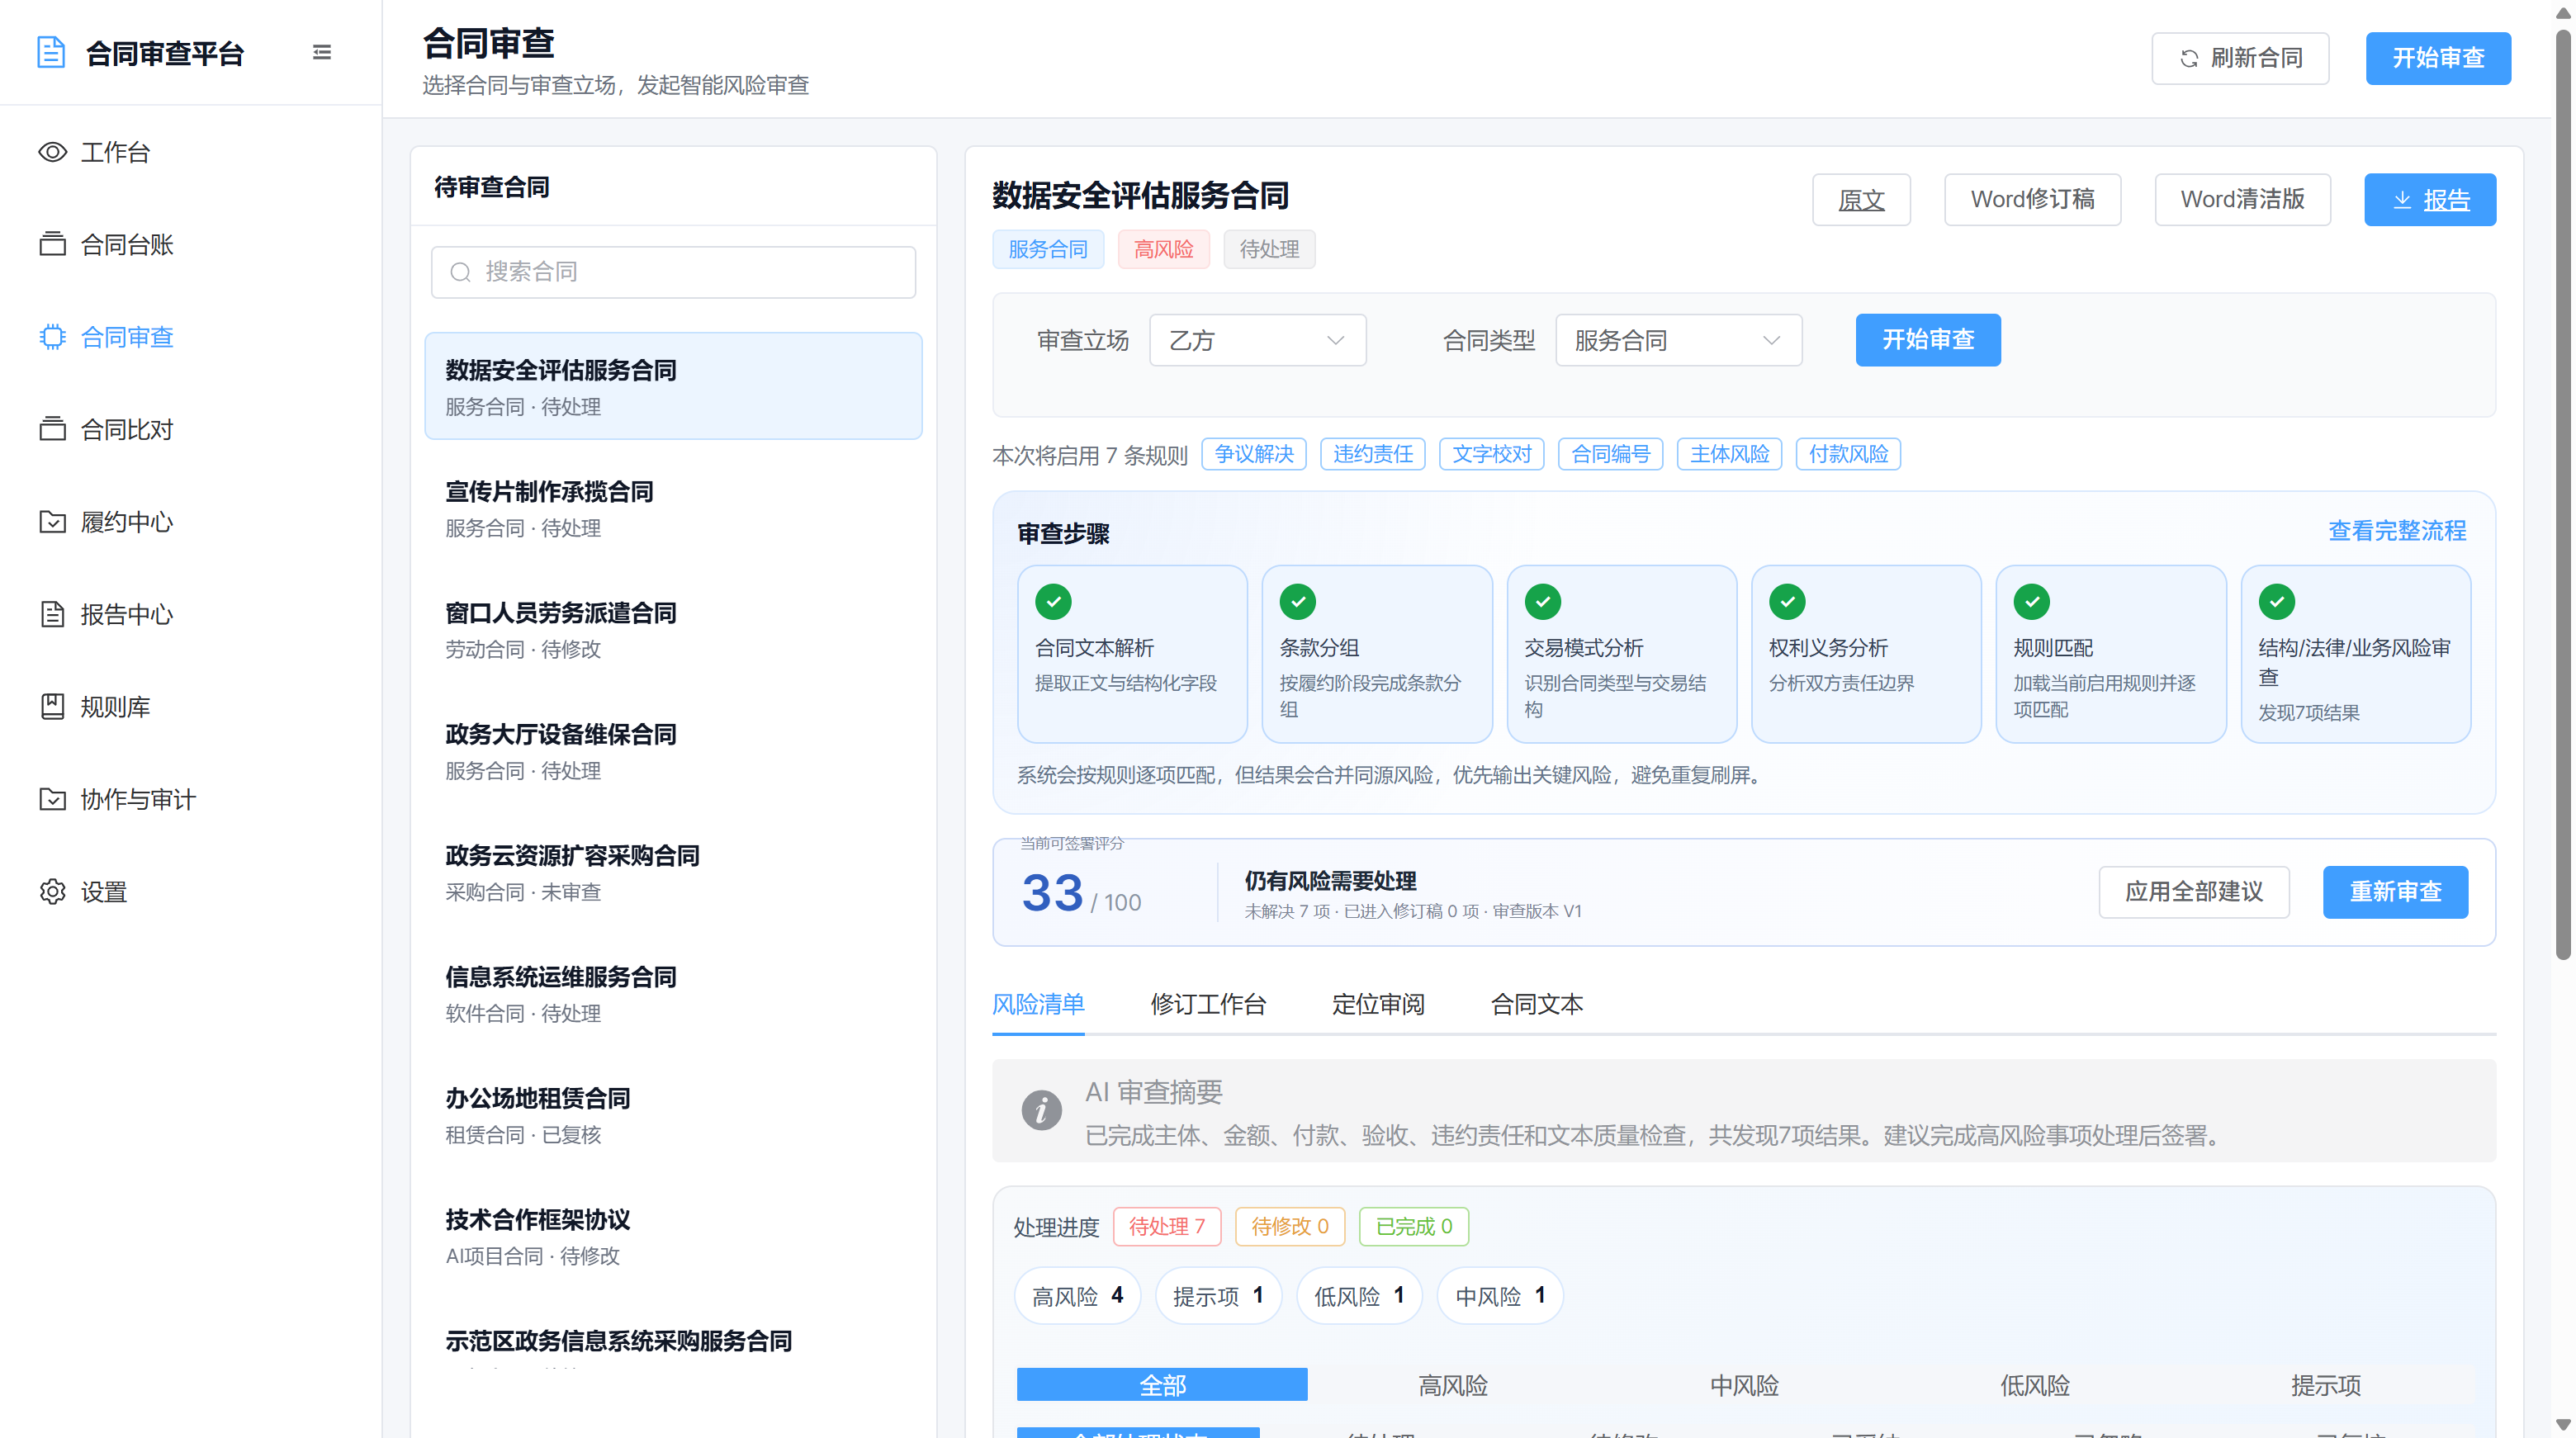
Task: Switch to the 合同文本 tab
Action: [x=1537, y=1004]
